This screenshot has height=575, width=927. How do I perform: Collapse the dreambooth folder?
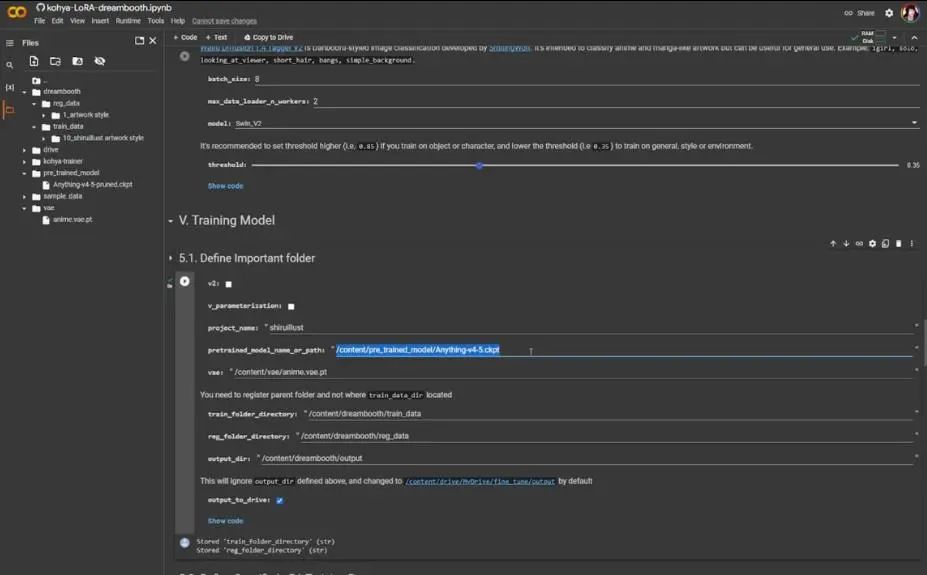pos(24,92)
